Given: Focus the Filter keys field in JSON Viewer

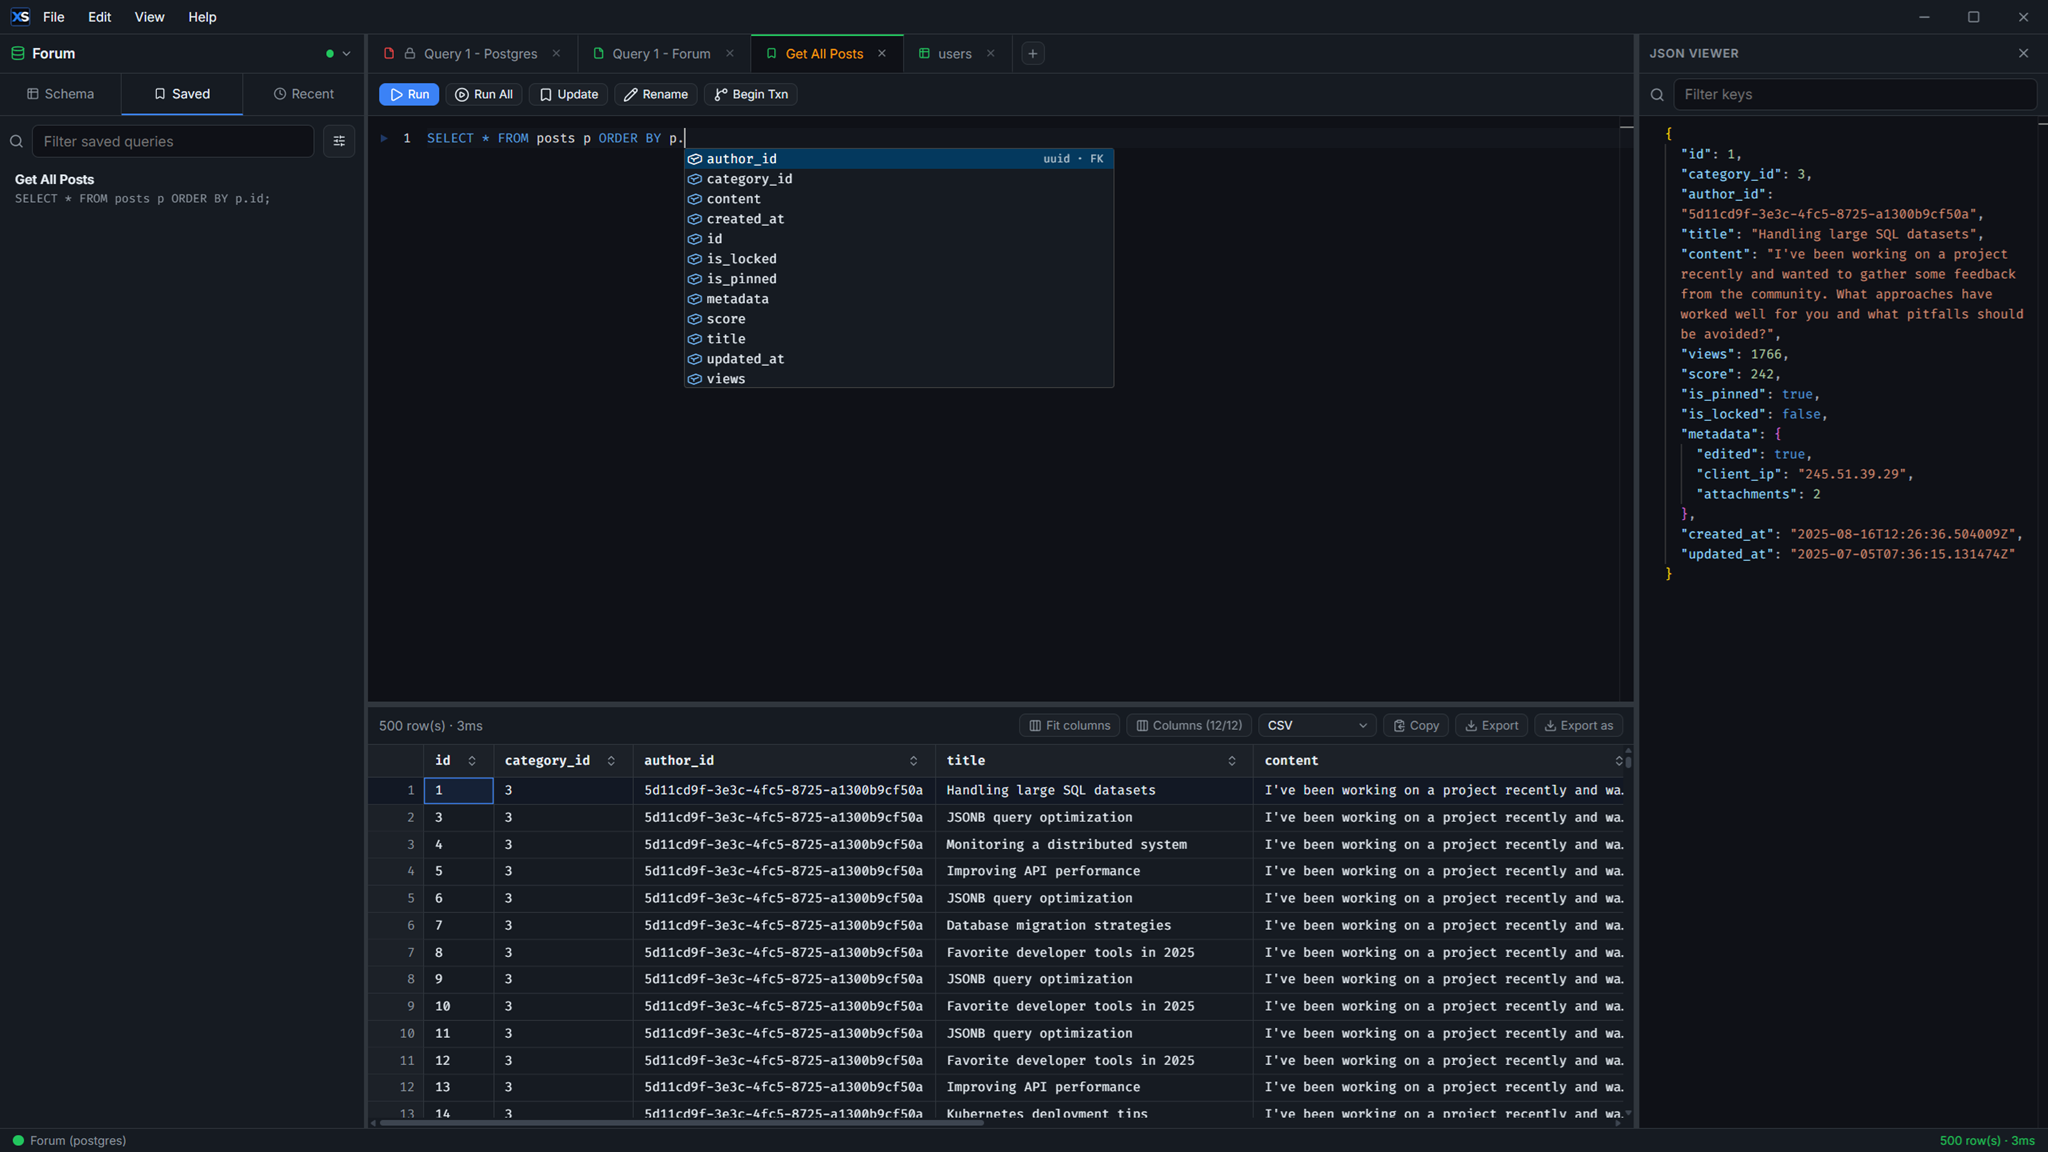Looking at the screenshot, I should click(1855, 95).
